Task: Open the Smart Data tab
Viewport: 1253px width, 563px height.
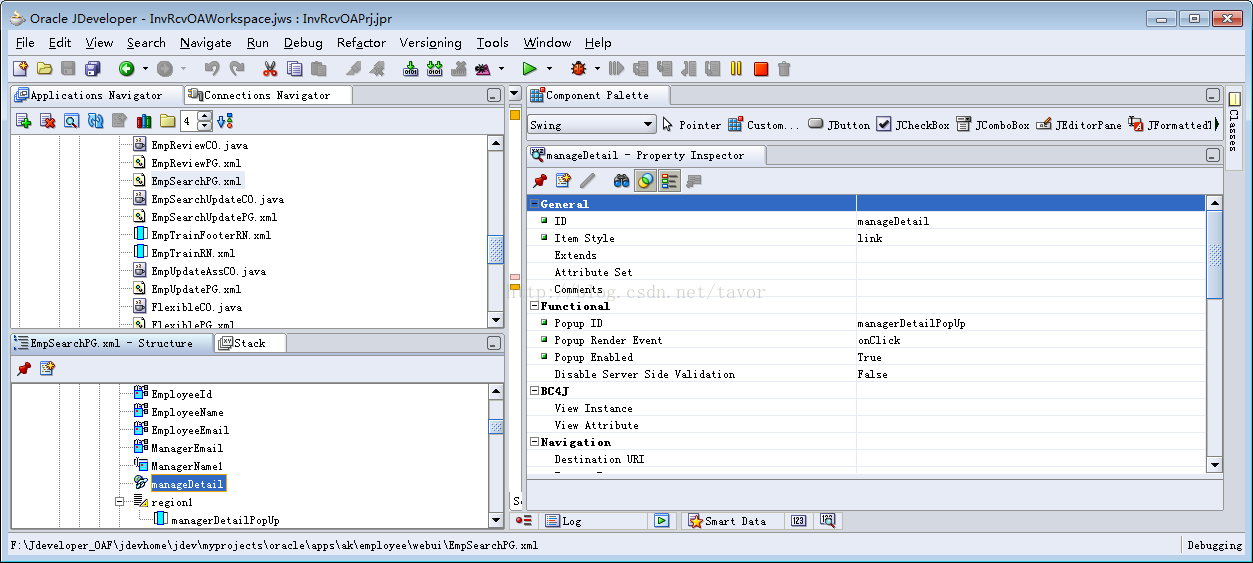Action: click(x=734, y=521)
